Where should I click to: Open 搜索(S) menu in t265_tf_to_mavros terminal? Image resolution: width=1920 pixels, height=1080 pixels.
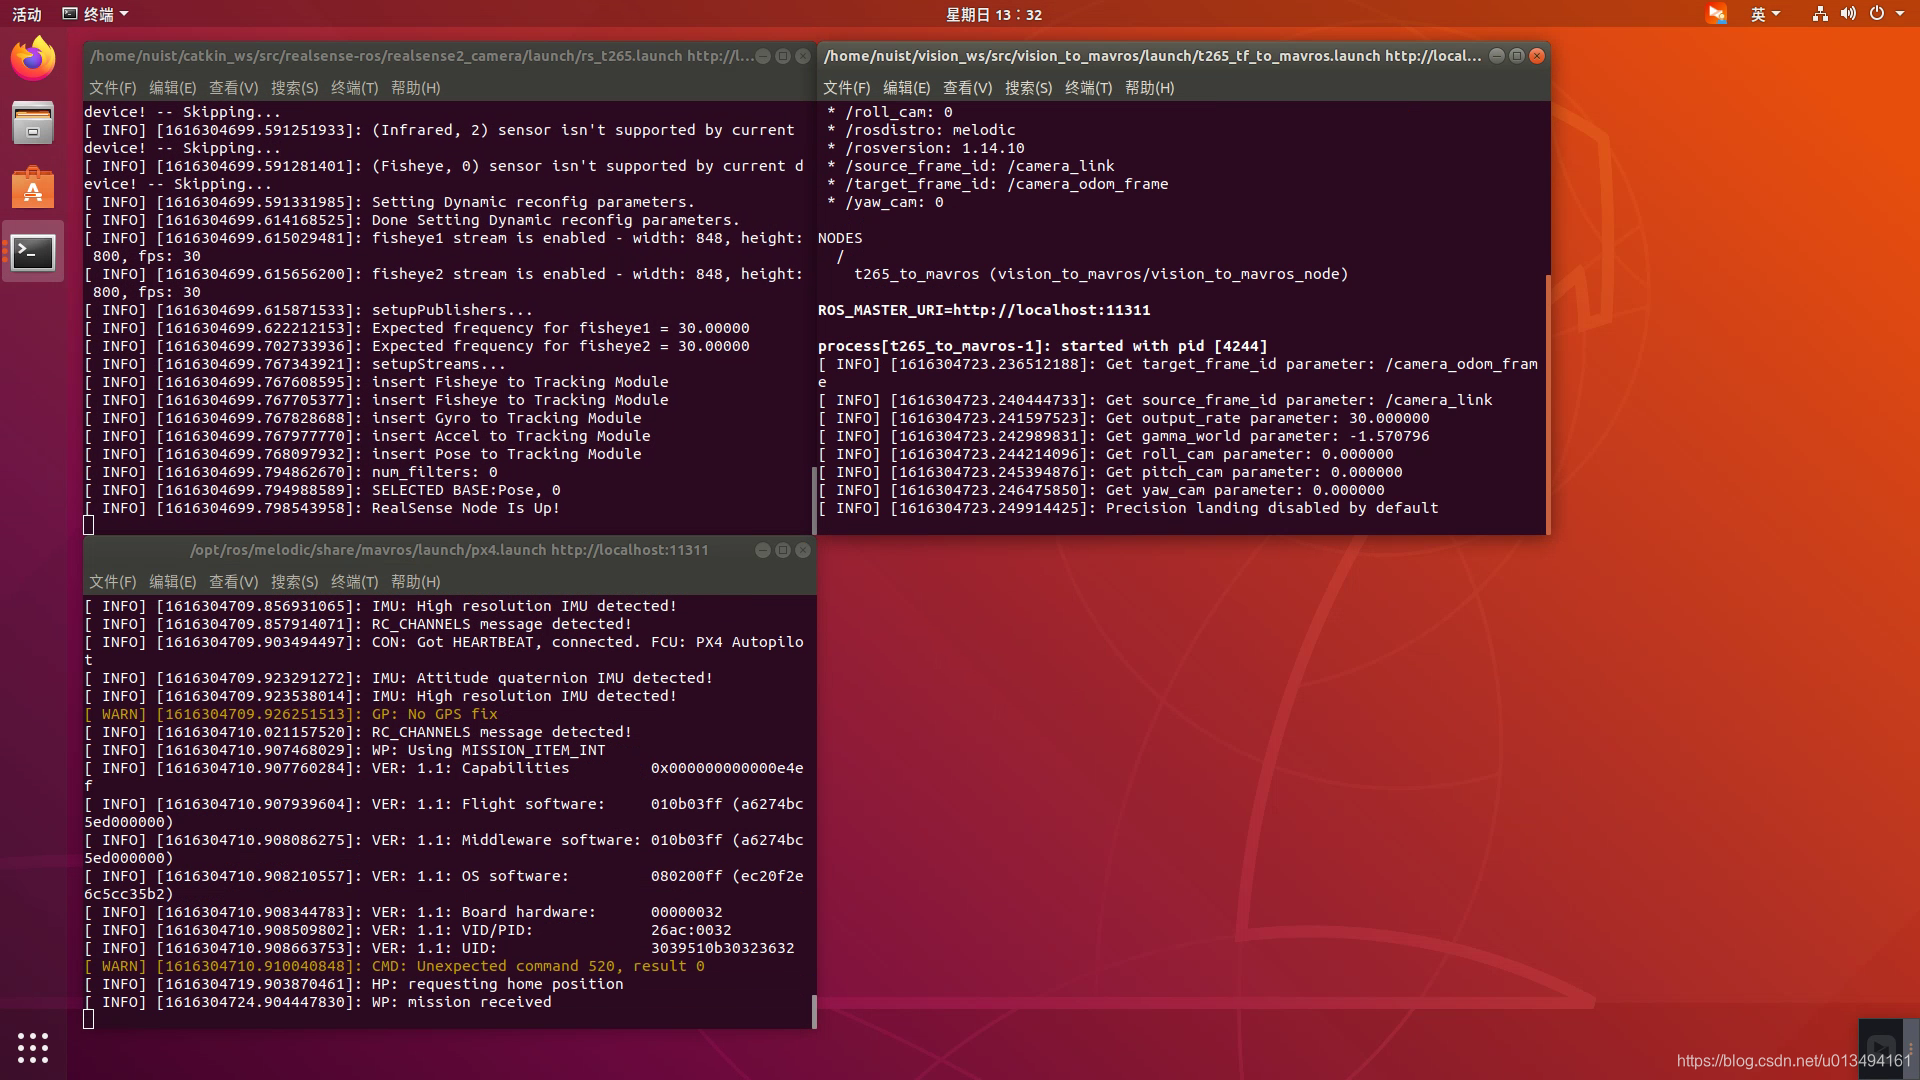[1028, 88]
